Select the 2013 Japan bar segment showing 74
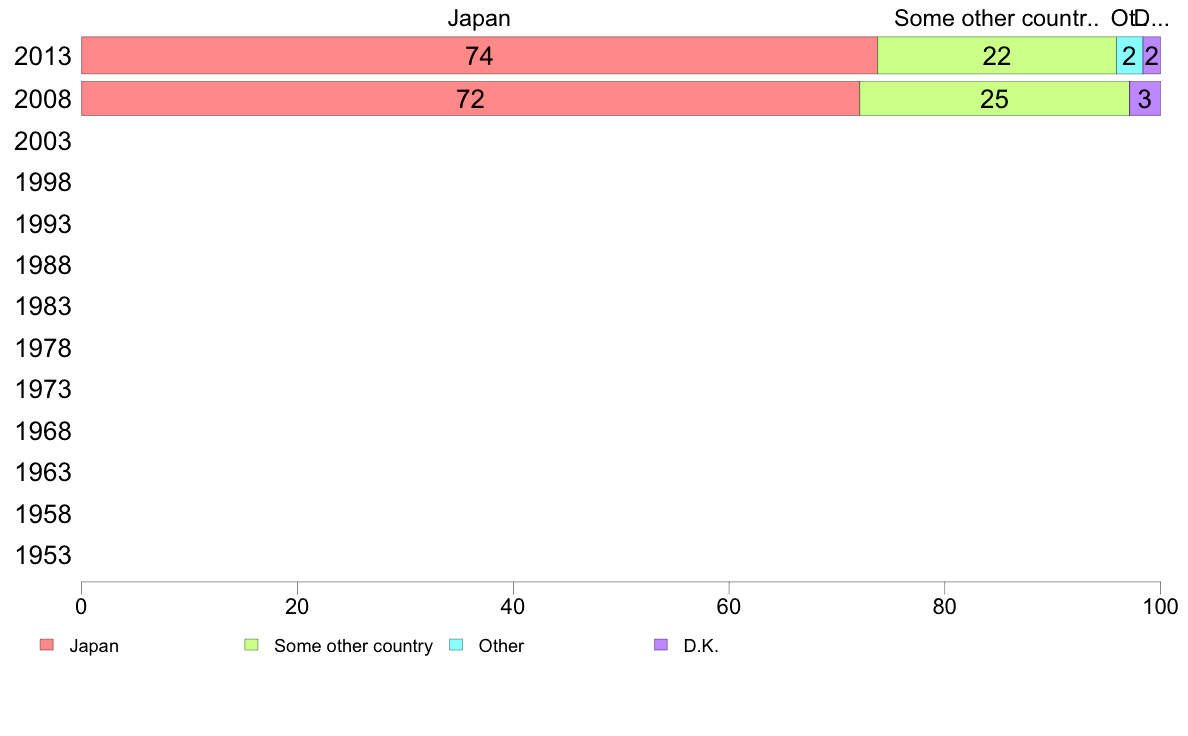The width and height of the screenshot is (1188, 736). click(x=479, y=55)
